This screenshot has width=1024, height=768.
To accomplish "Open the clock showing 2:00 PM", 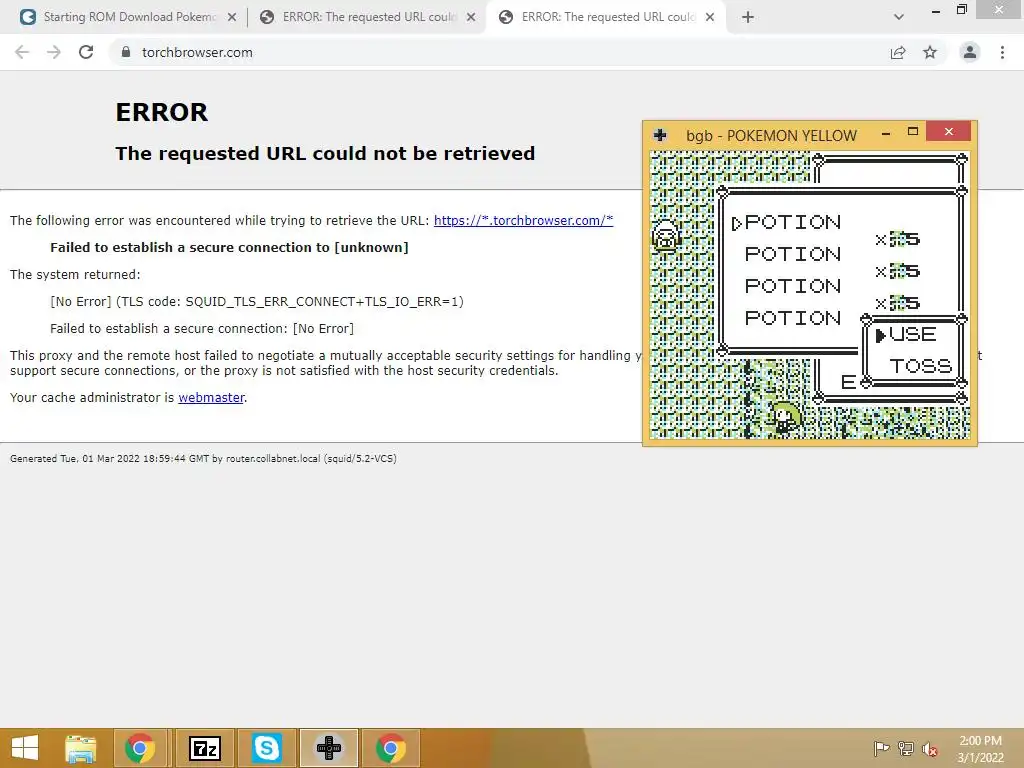I will click(x=980, y=749).
